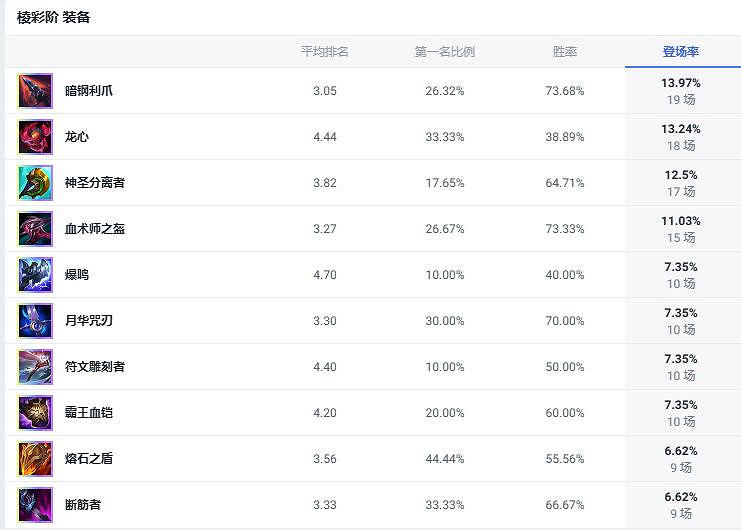
Task: Click the 熔石之盾 item name
Action: click(89, 459)
